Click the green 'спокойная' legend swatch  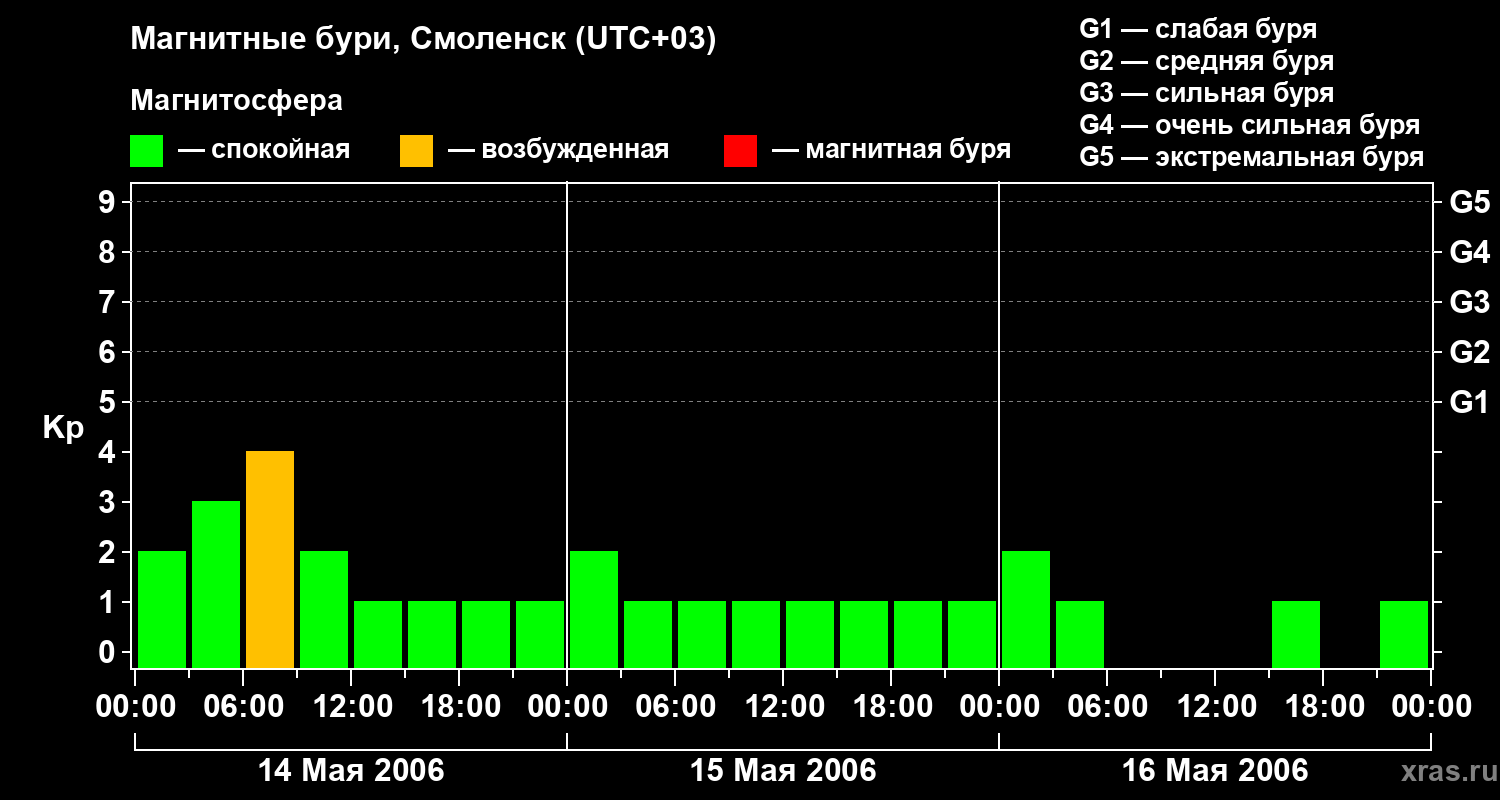click(147, 151)
